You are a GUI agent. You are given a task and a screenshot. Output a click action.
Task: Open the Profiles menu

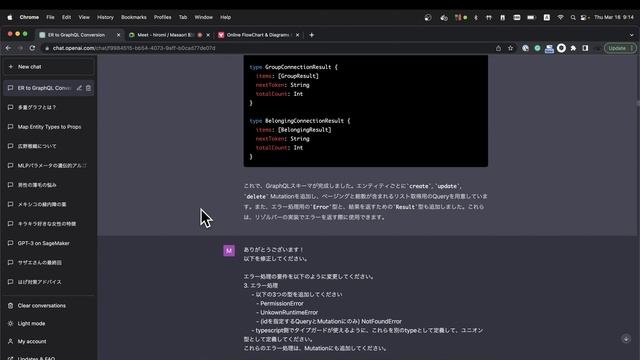pos(162,17)
